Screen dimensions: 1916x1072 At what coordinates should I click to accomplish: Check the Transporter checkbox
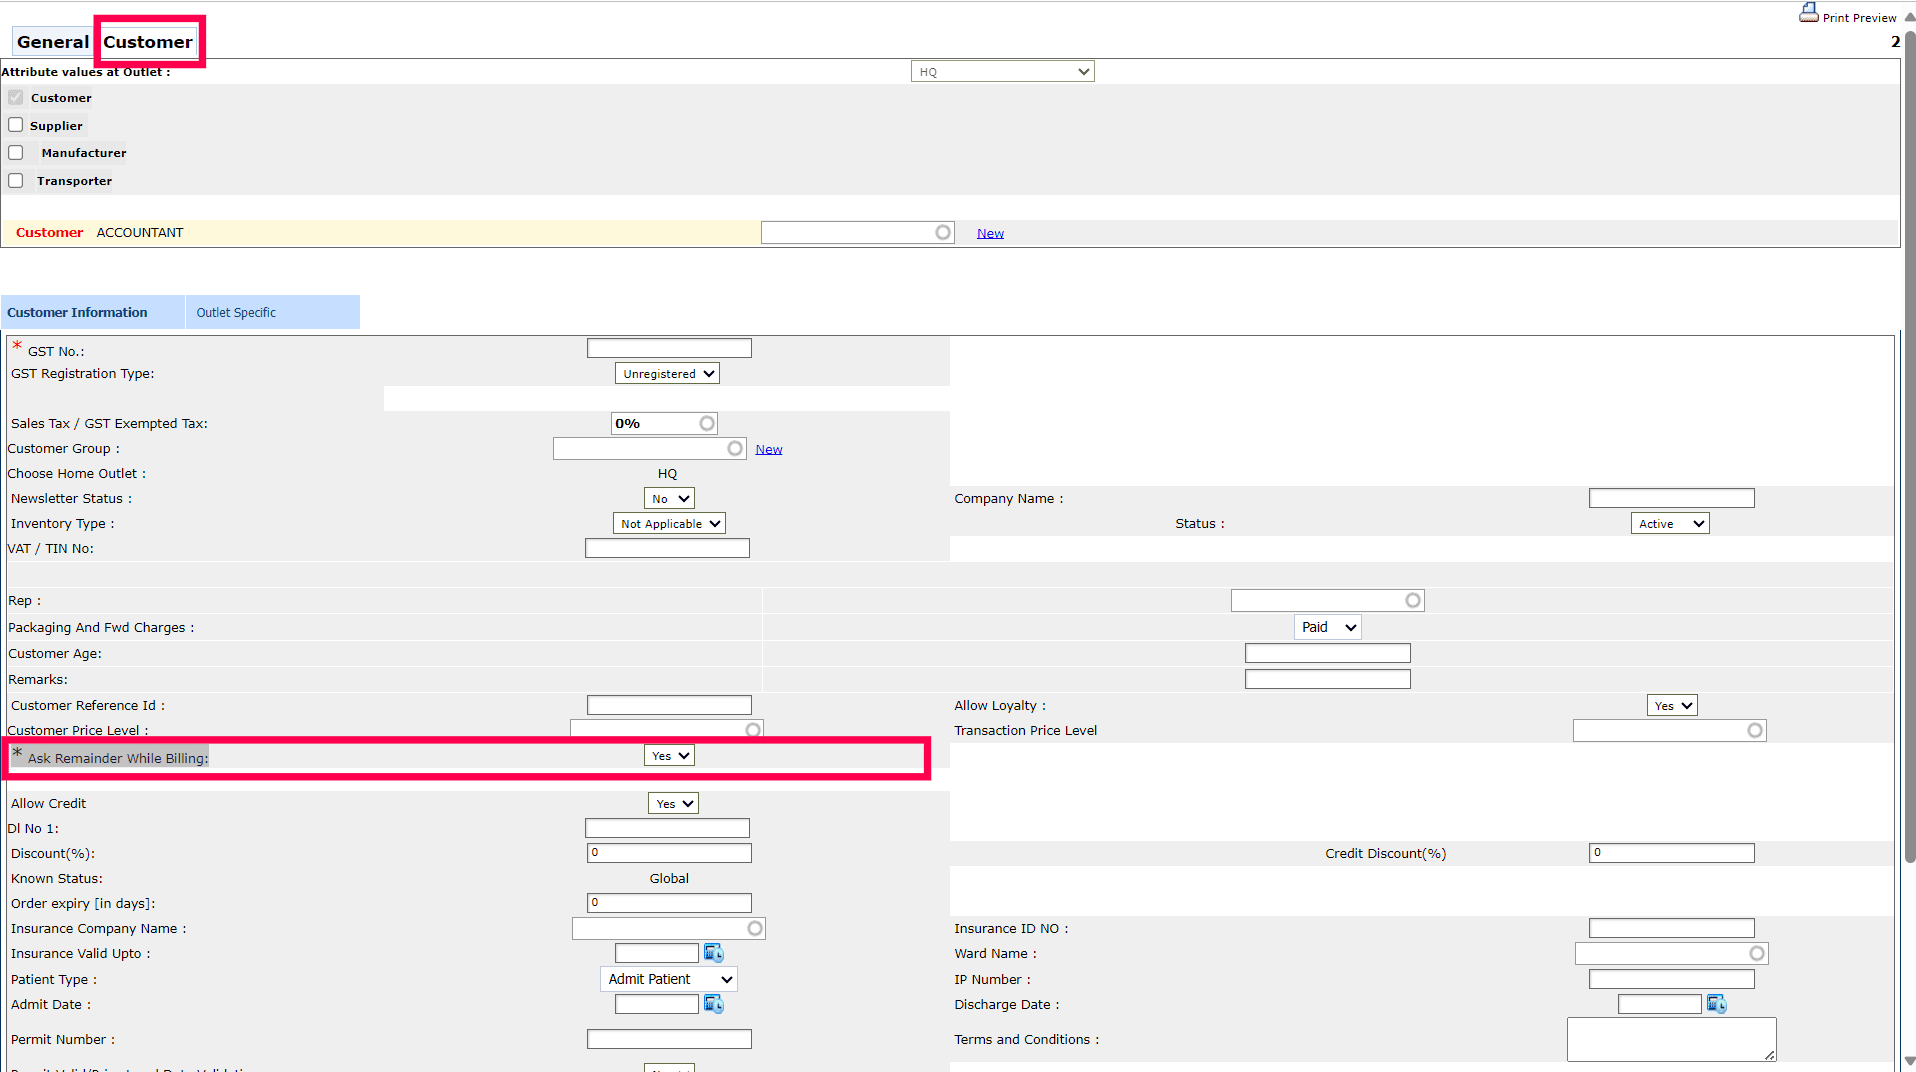(16, 181)
